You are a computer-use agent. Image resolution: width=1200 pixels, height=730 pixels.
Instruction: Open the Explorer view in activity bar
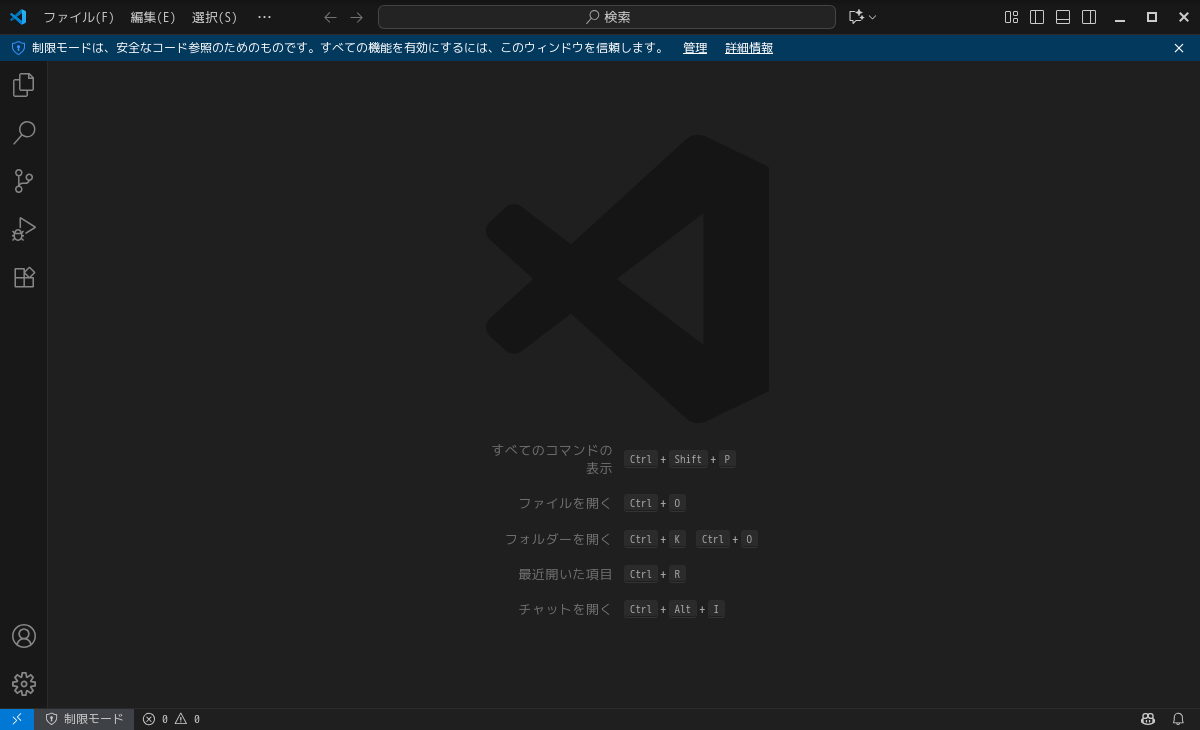click(24, 85)
